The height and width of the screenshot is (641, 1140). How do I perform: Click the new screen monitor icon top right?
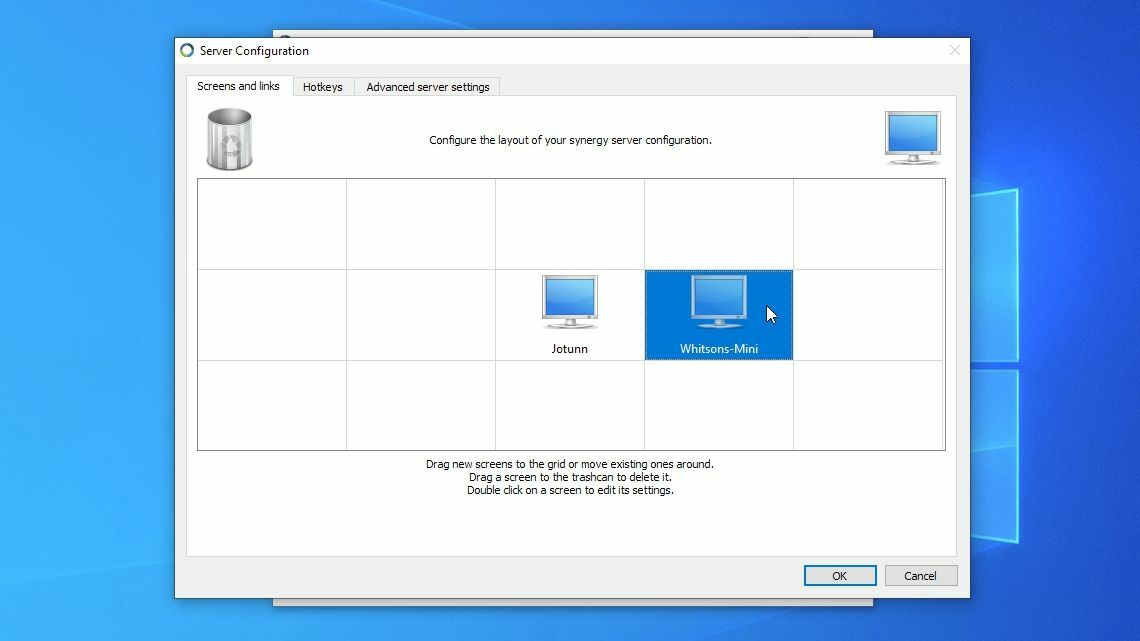click(912, 136)
